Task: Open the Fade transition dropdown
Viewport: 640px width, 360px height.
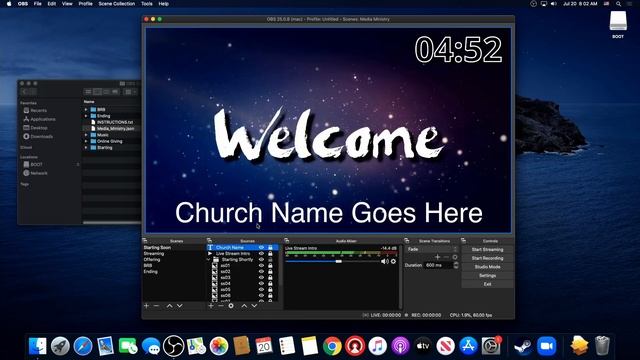Action: click(x=432, y=249)
